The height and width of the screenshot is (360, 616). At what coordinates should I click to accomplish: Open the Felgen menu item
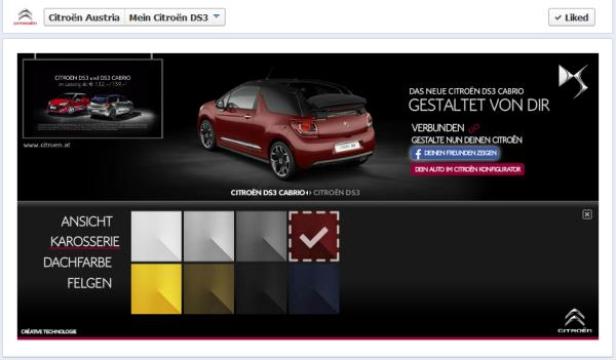[x=89, y=283]
